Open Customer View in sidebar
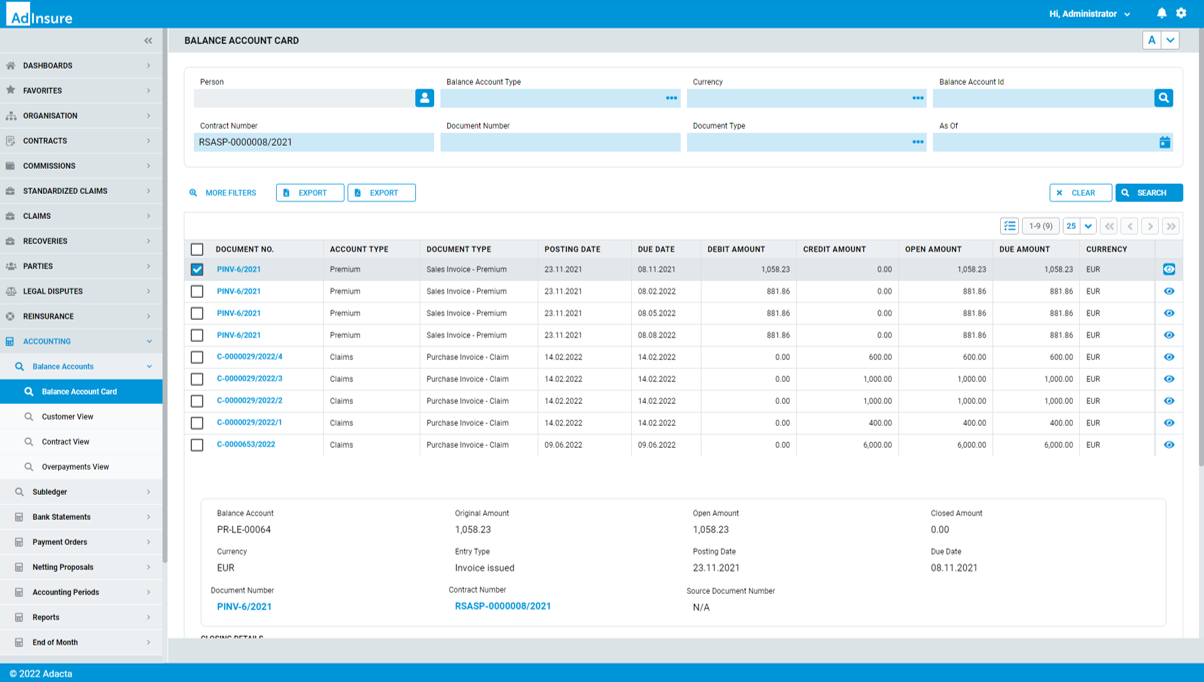 67,417
